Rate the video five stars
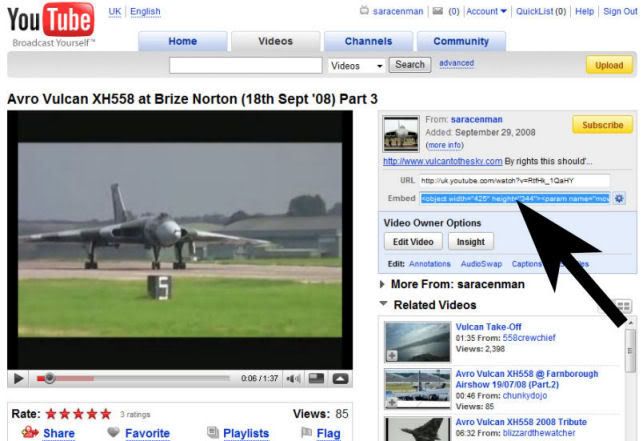The width and height of the screenshot is (643, 441). 104,413
